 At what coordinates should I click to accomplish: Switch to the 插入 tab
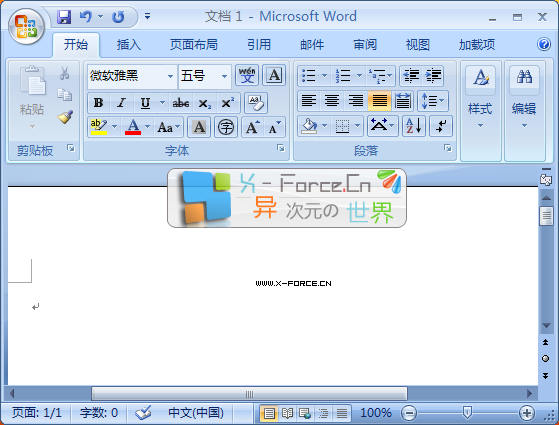coord(129,45)
